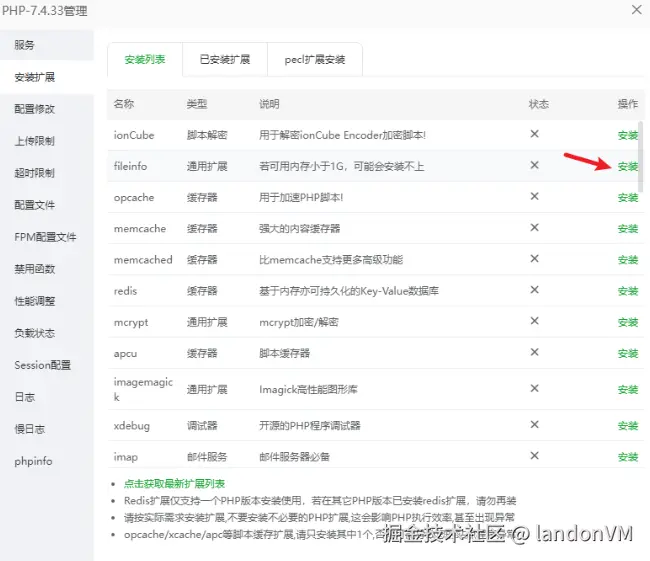Viewport: 650px width, 561px height.
Task: Select the redis name cell
Action: (125, 291)
